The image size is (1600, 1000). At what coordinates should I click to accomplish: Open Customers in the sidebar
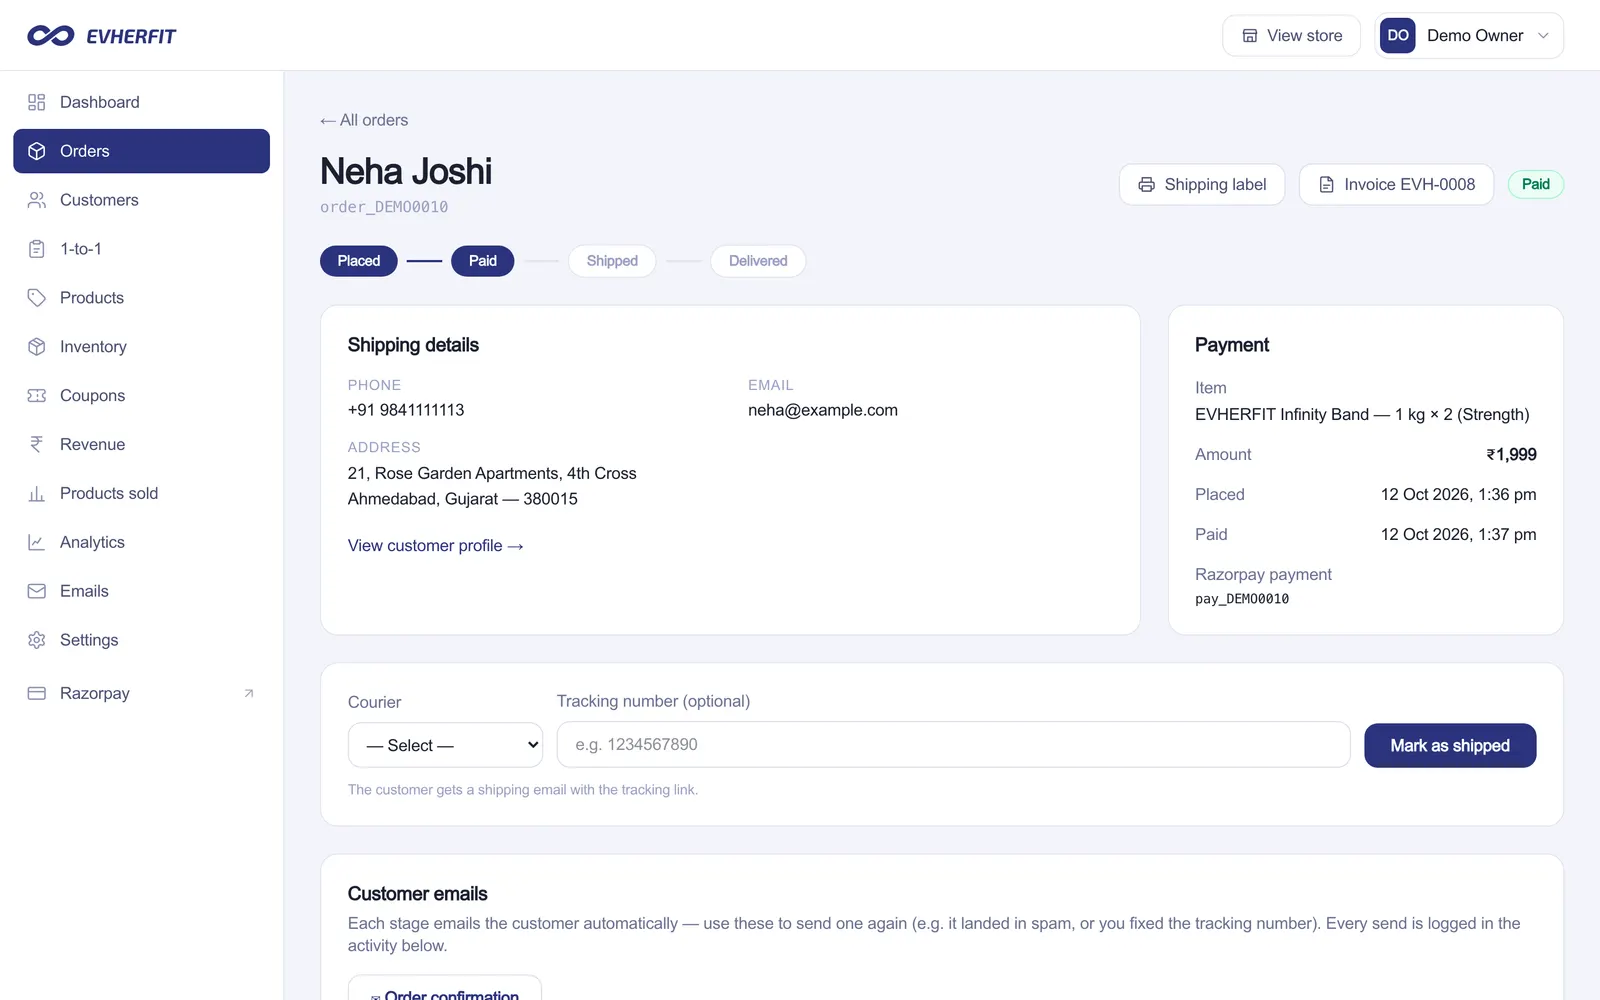(141, 200)
